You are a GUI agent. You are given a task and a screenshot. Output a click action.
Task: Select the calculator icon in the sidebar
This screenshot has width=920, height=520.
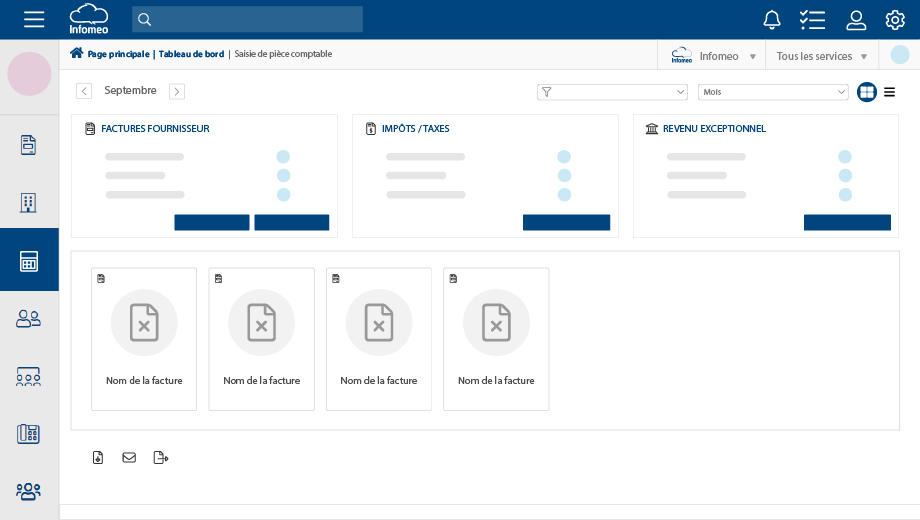29,261
